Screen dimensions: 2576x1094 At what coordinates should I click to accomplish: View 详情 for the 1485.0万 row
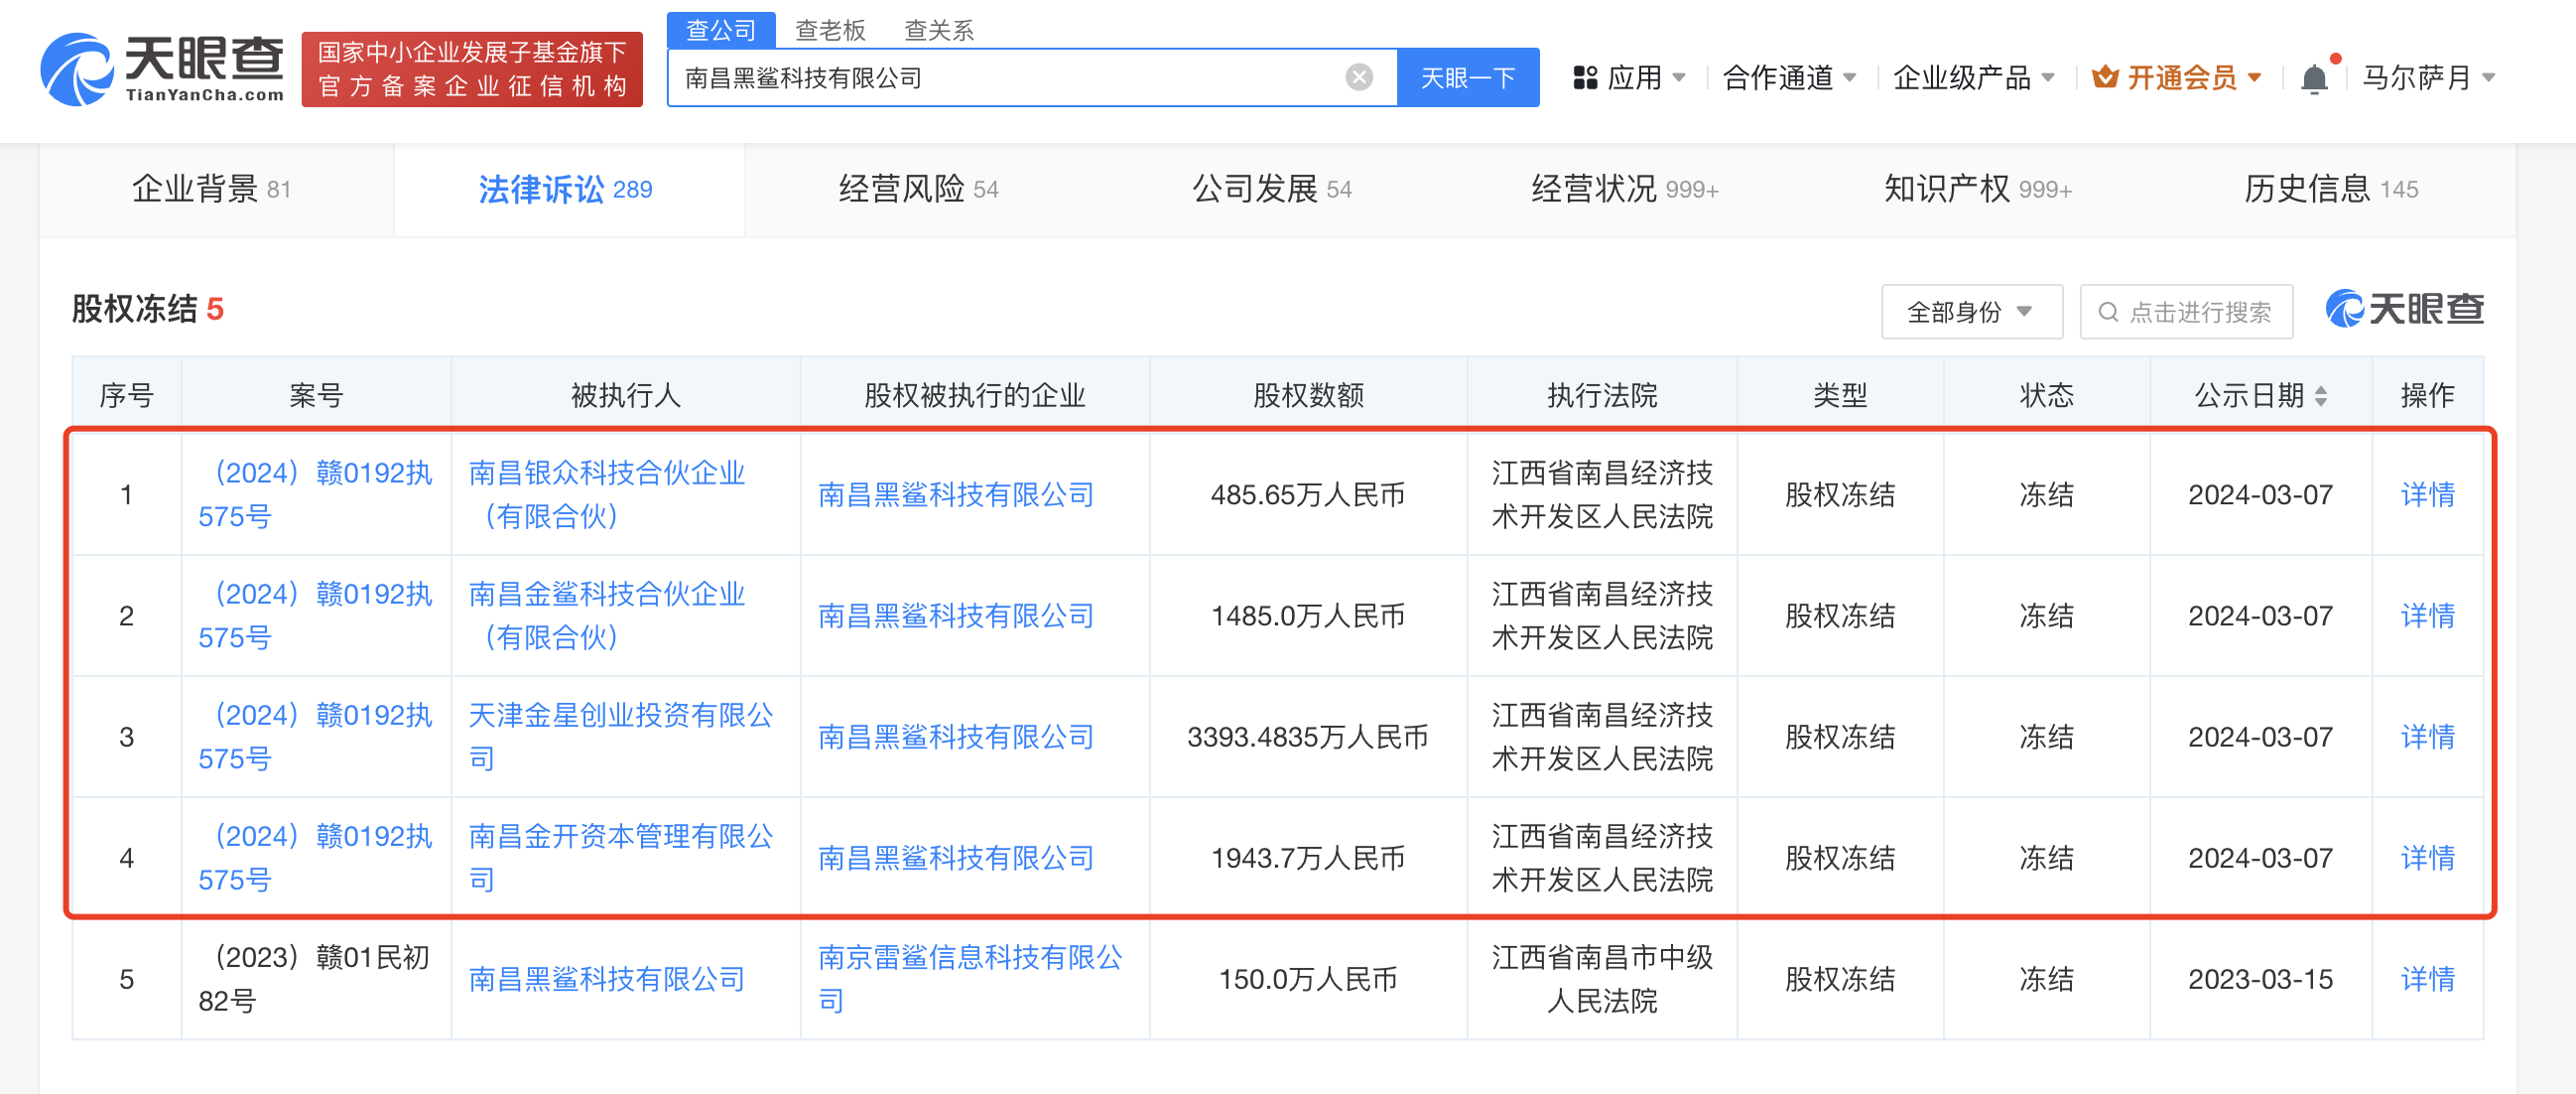[2427, 615]
